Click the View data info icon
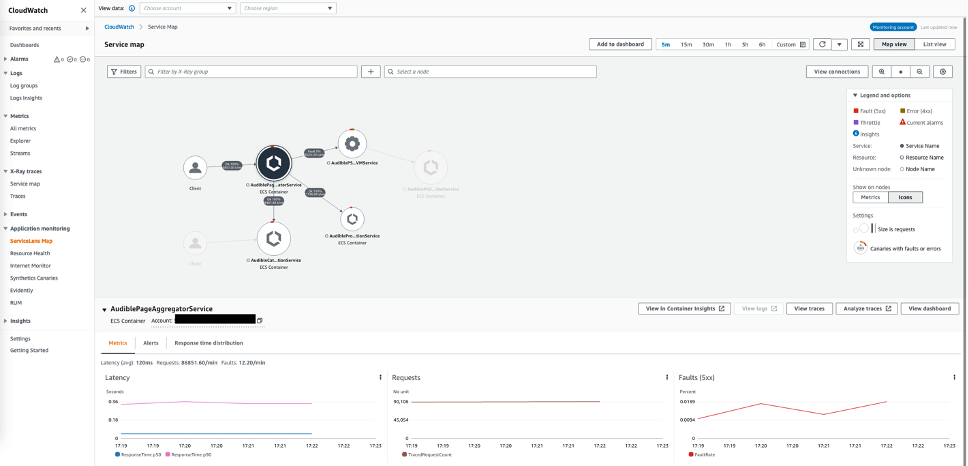968x466 pixels. [x=131, y=9]
